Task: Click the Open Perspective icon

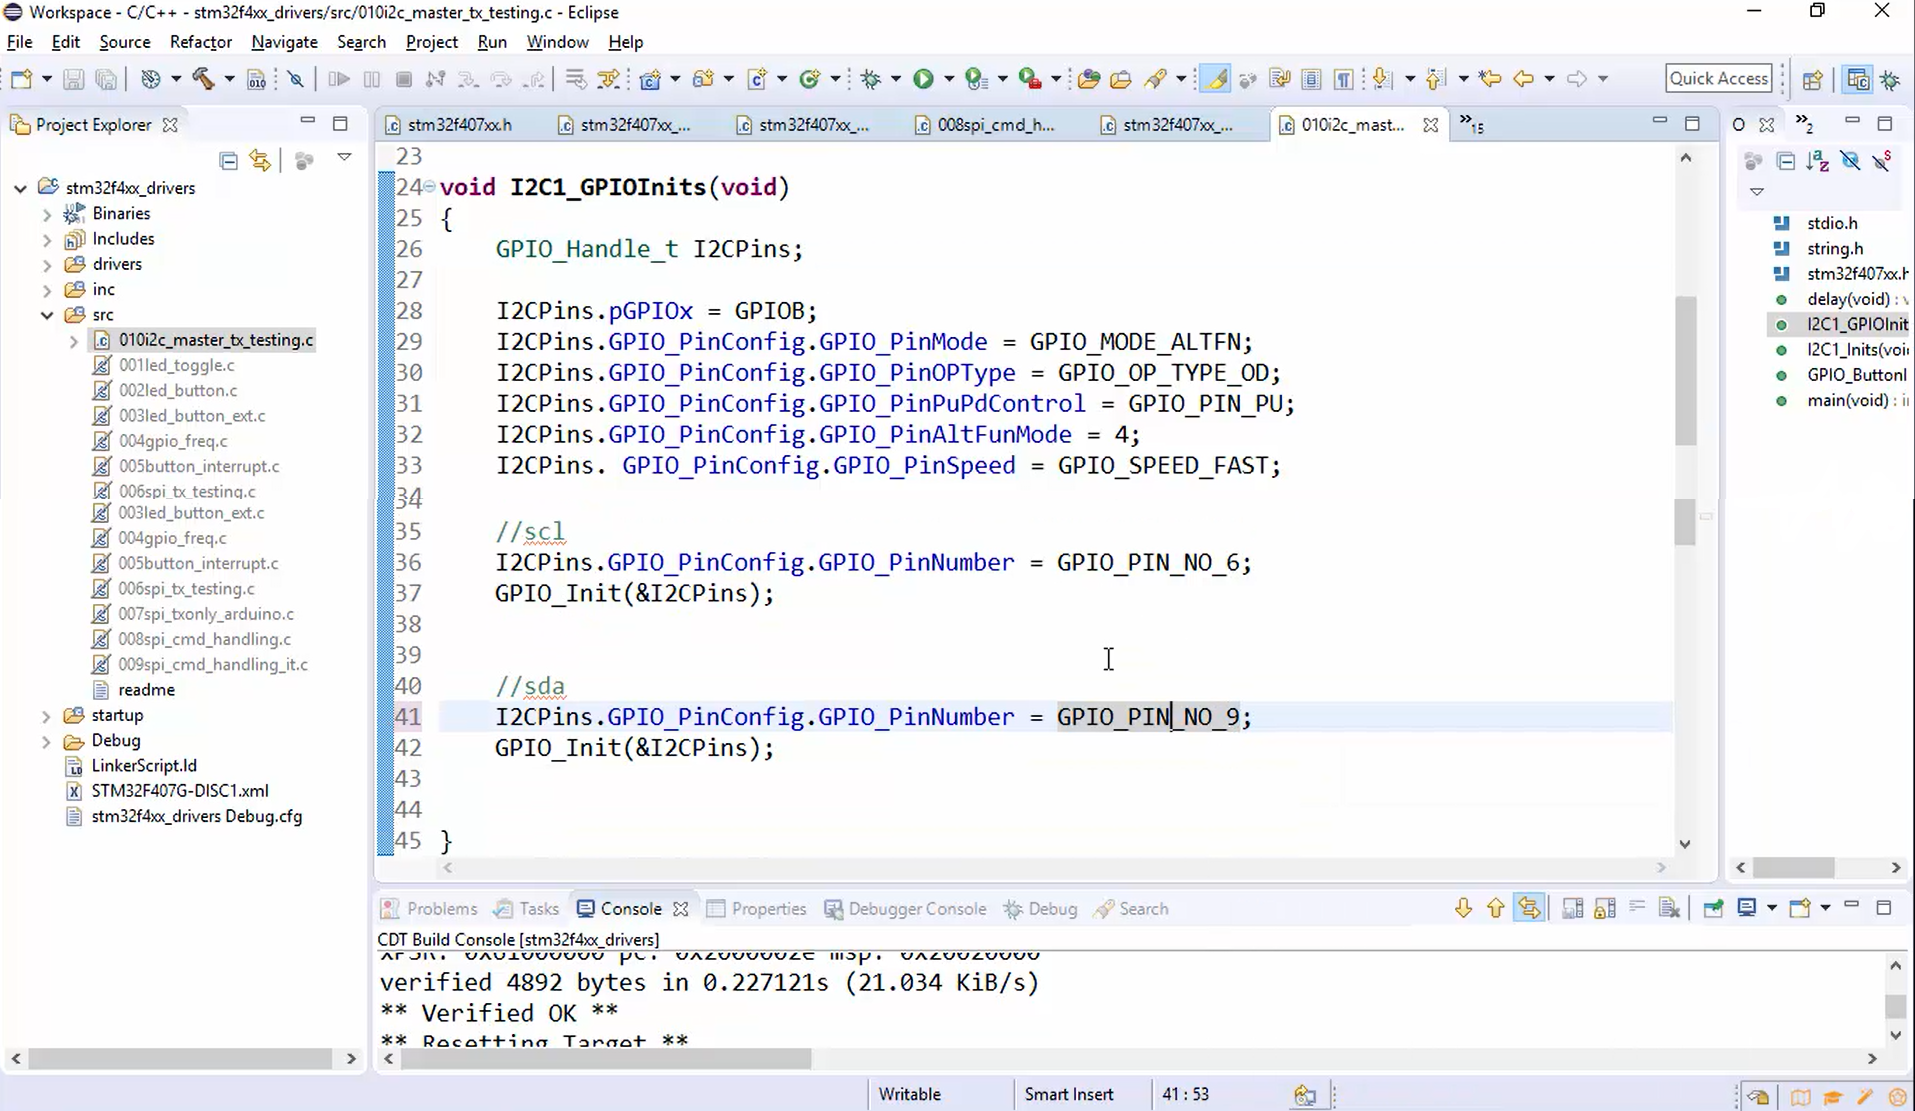Action: (x=1812, y=79)
